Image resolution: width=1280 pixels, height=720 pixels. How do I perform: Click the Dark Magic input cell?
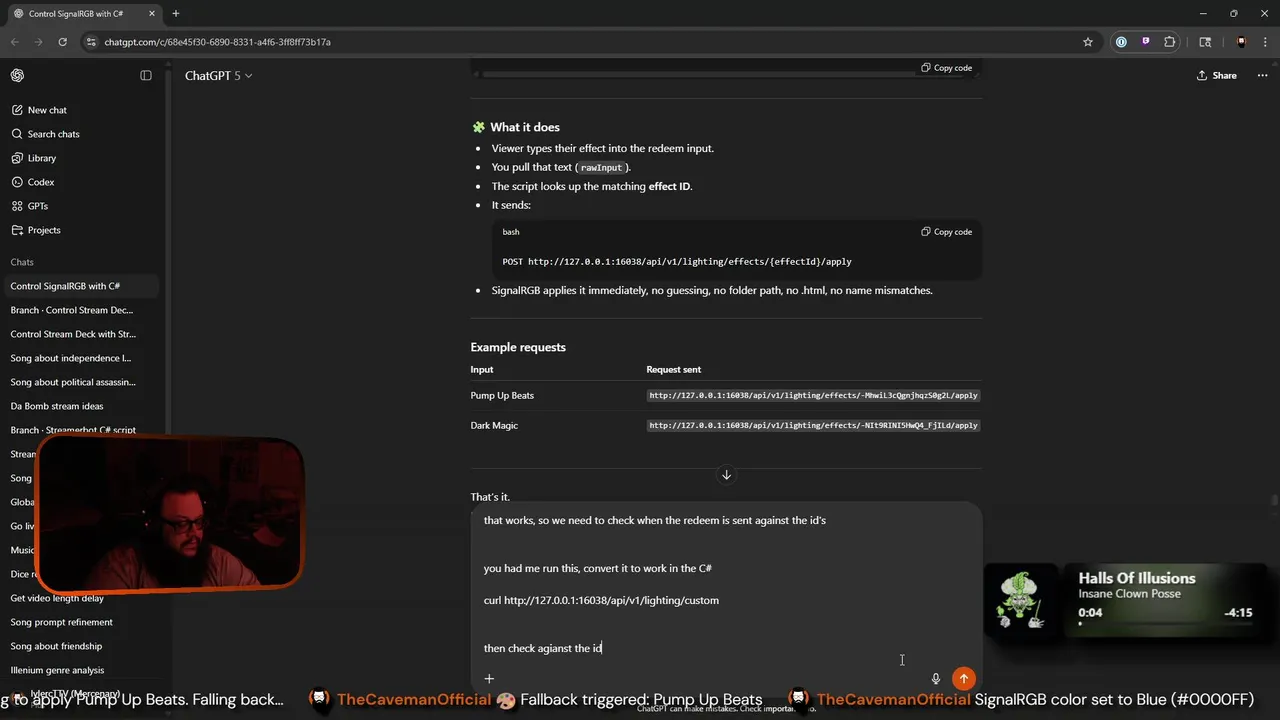[494, 426]
